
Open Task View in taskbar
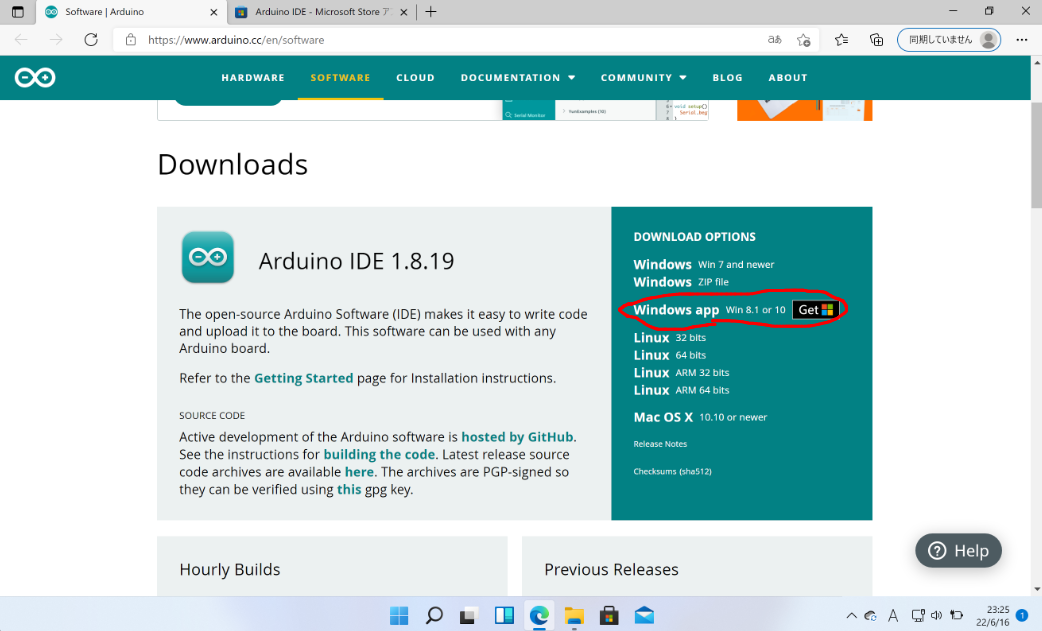click(469, 616)
